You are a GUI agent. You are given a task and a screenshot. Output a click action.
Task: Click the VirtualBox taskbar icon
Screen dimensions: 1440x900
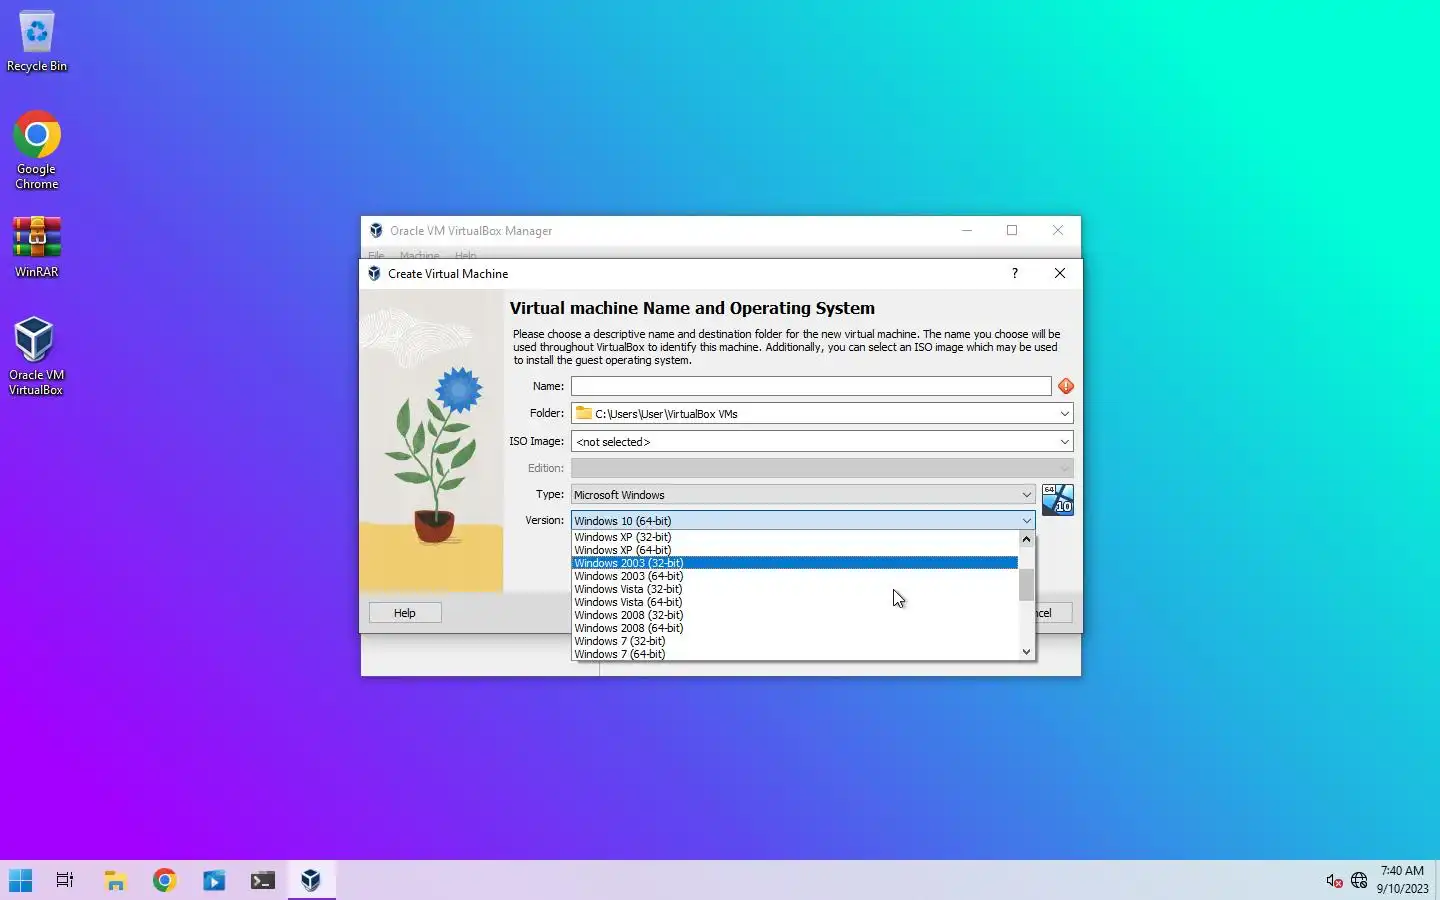(x=311, y=880)
